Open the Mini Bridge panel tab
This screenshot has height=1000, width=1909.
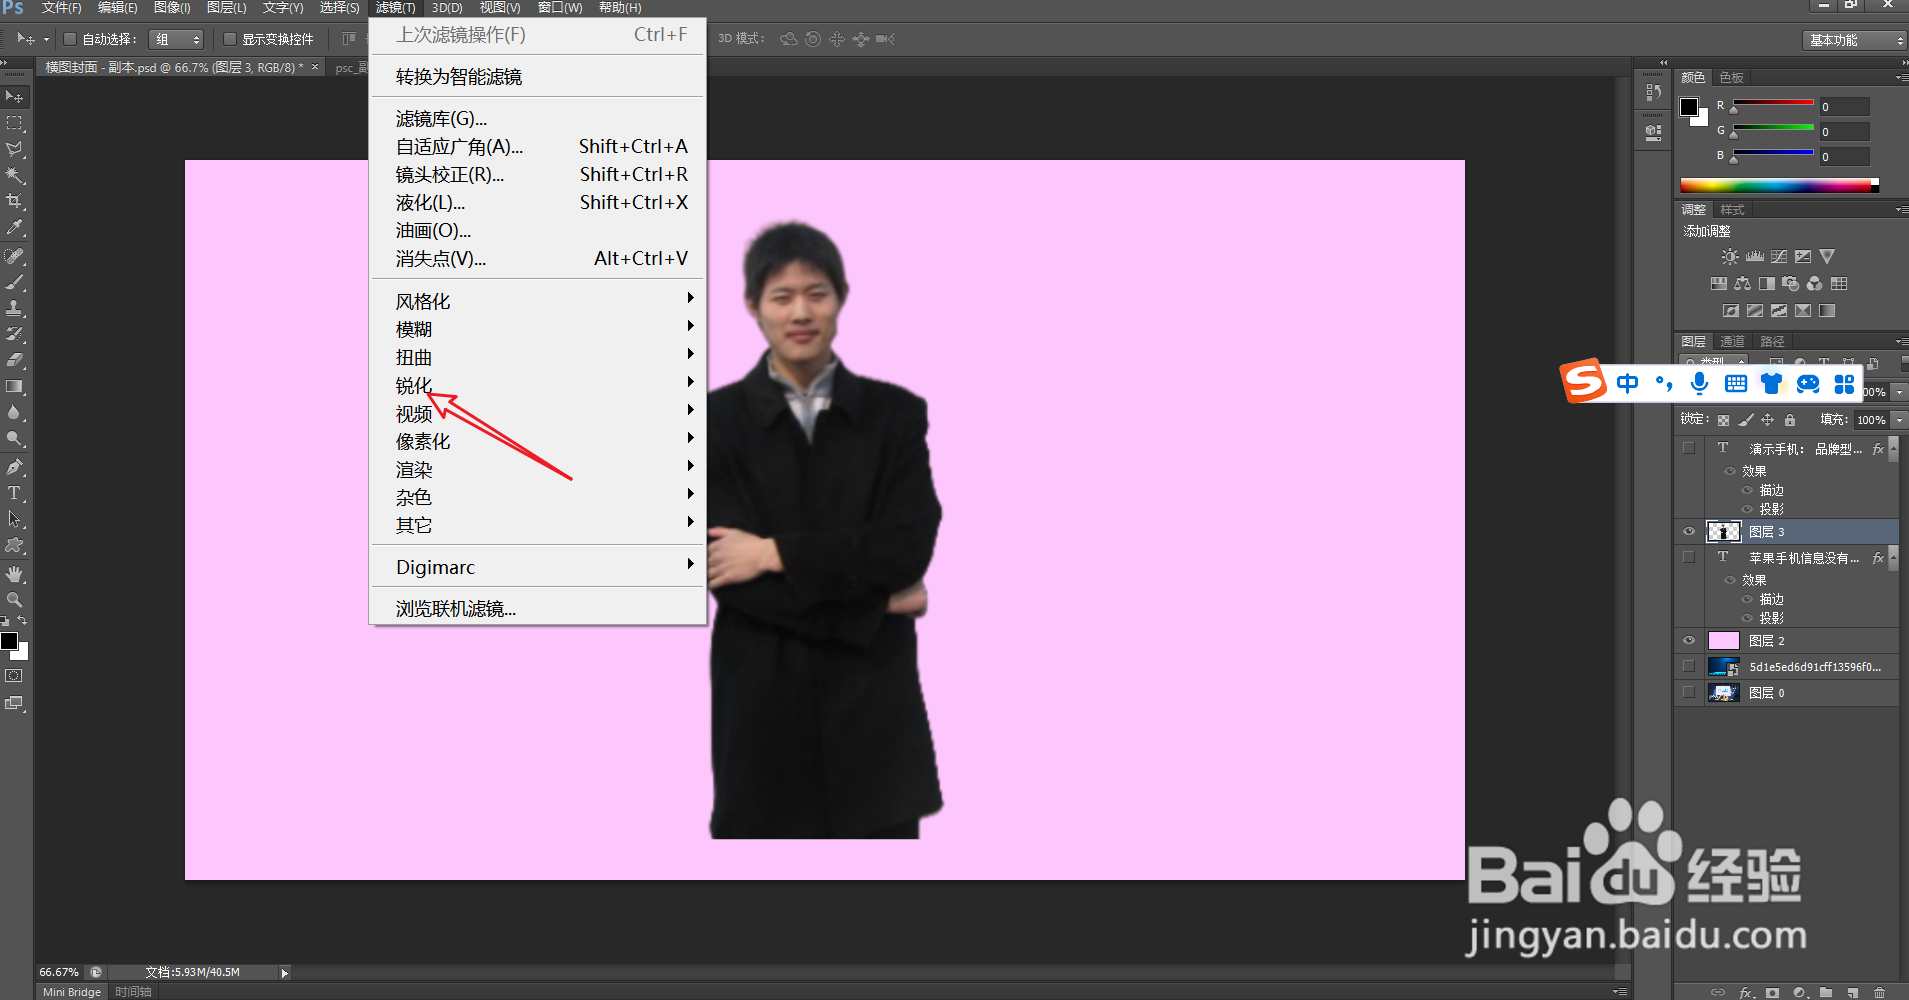coord(72,992)
